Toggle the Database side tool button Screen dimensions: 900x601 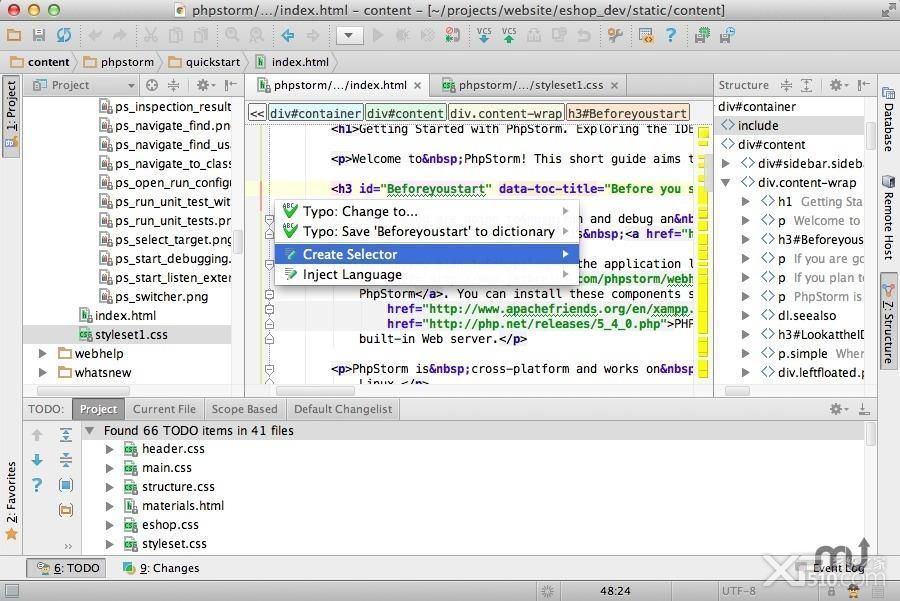[888, 119]
